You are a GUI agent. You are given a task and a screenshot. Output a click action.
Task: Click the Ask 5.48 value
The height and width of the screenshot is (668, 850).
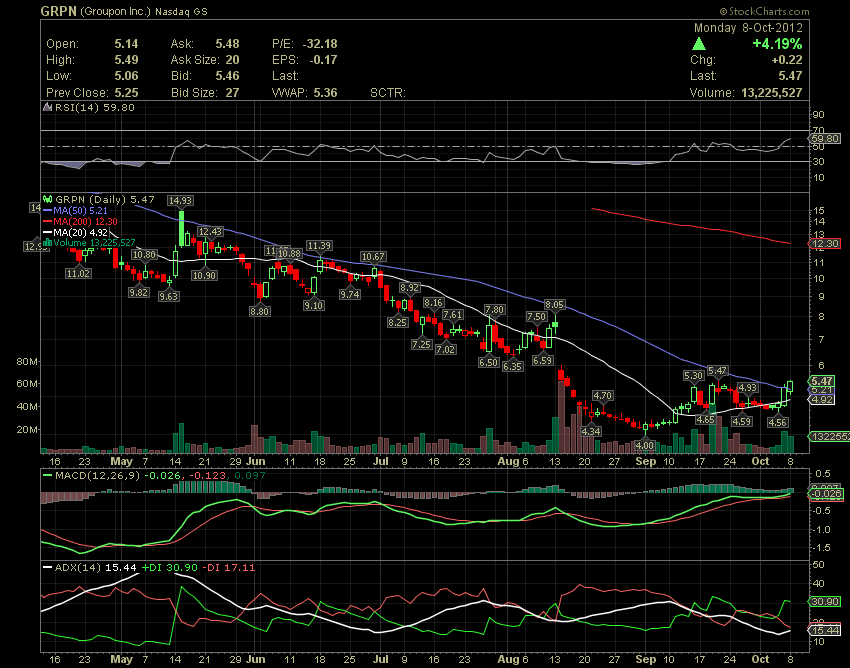tap(227, 44)
